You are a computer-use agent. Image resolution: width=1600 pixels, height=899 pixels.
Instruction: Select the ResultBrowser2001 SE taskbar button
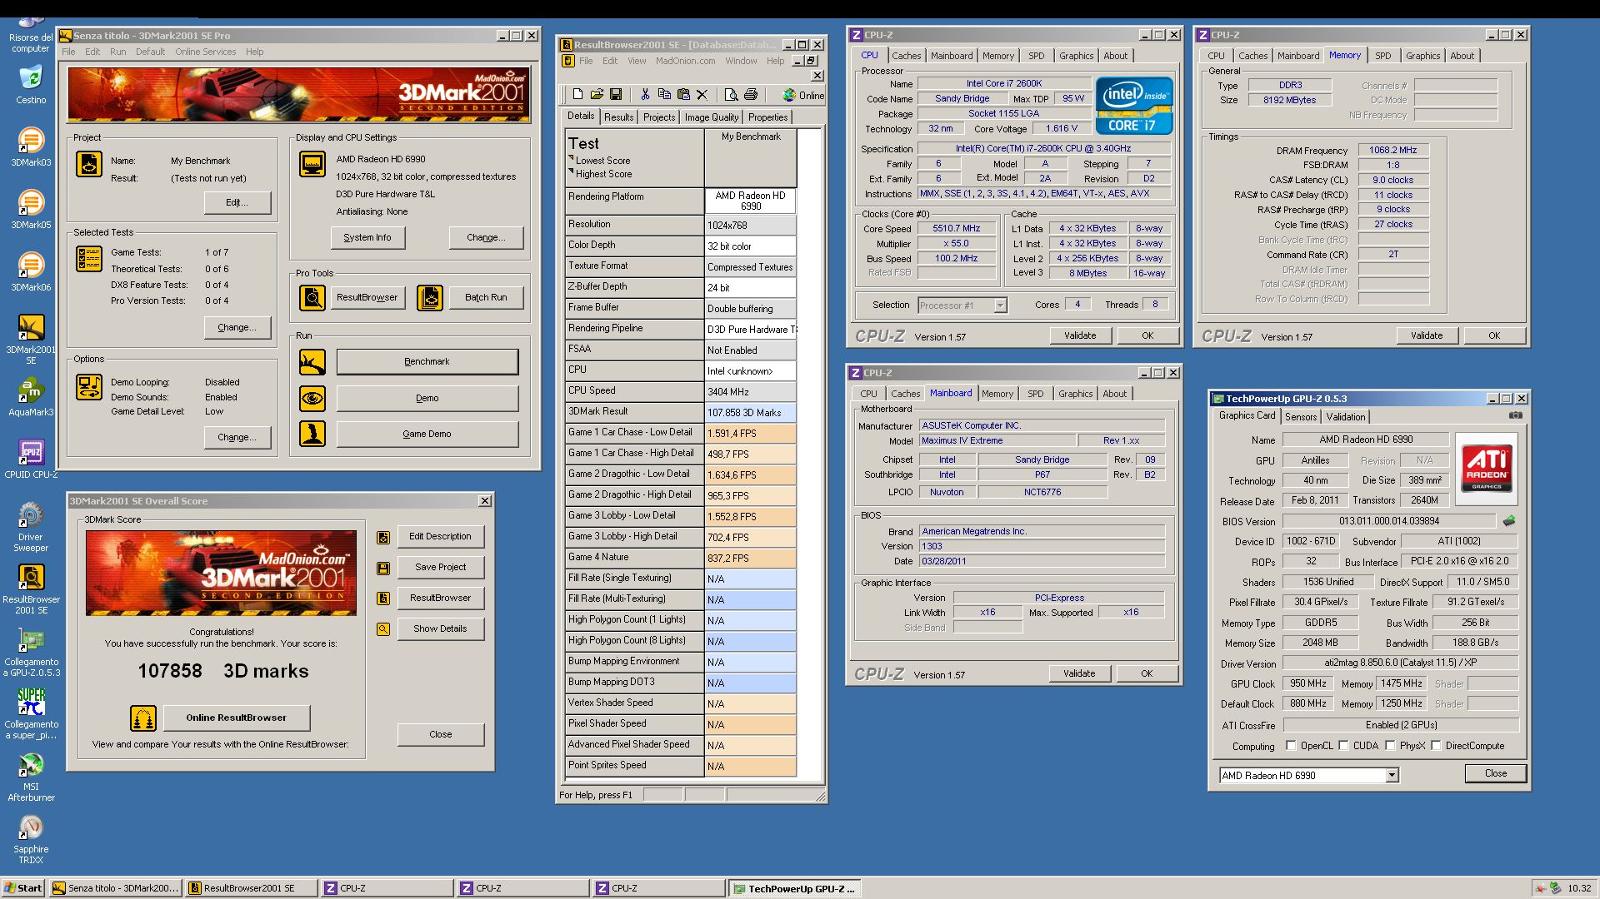[252, 888]
